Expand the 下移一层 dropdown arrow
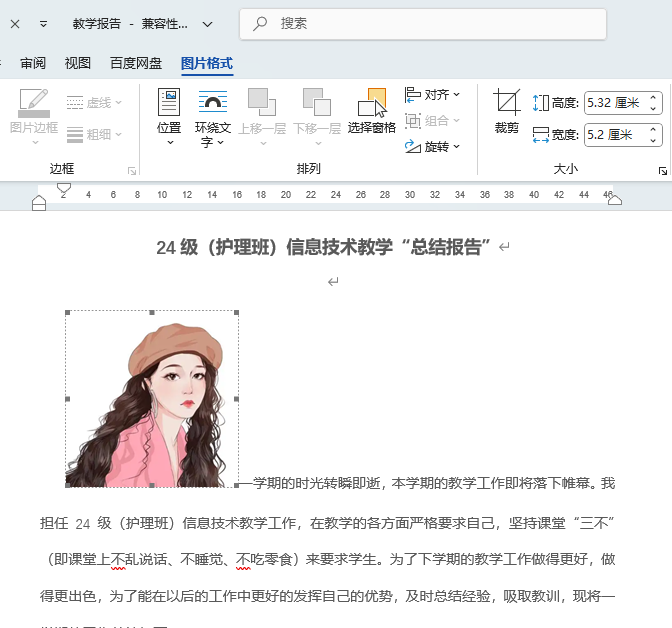672x628 pixels. click(318, 143)
